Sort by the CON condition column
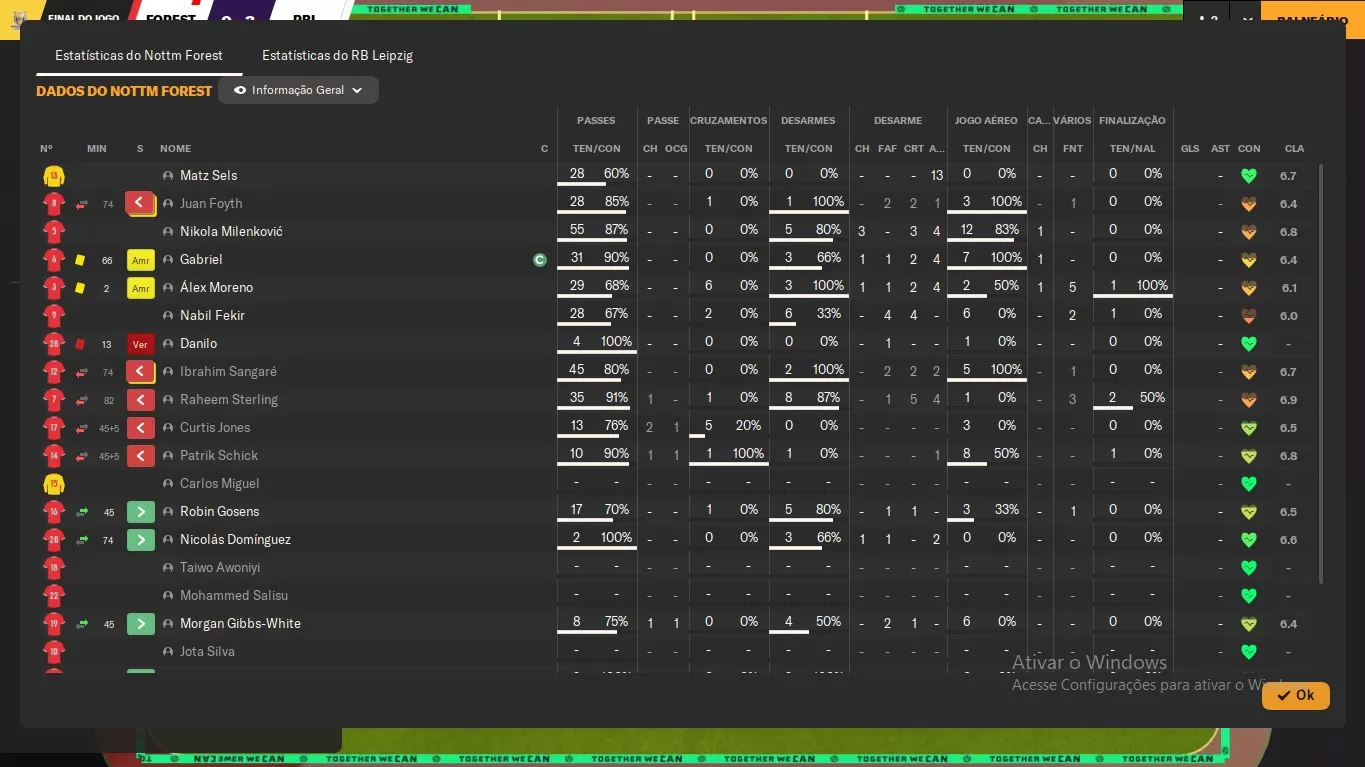The image size is (1365, 767). point(1249,149)
